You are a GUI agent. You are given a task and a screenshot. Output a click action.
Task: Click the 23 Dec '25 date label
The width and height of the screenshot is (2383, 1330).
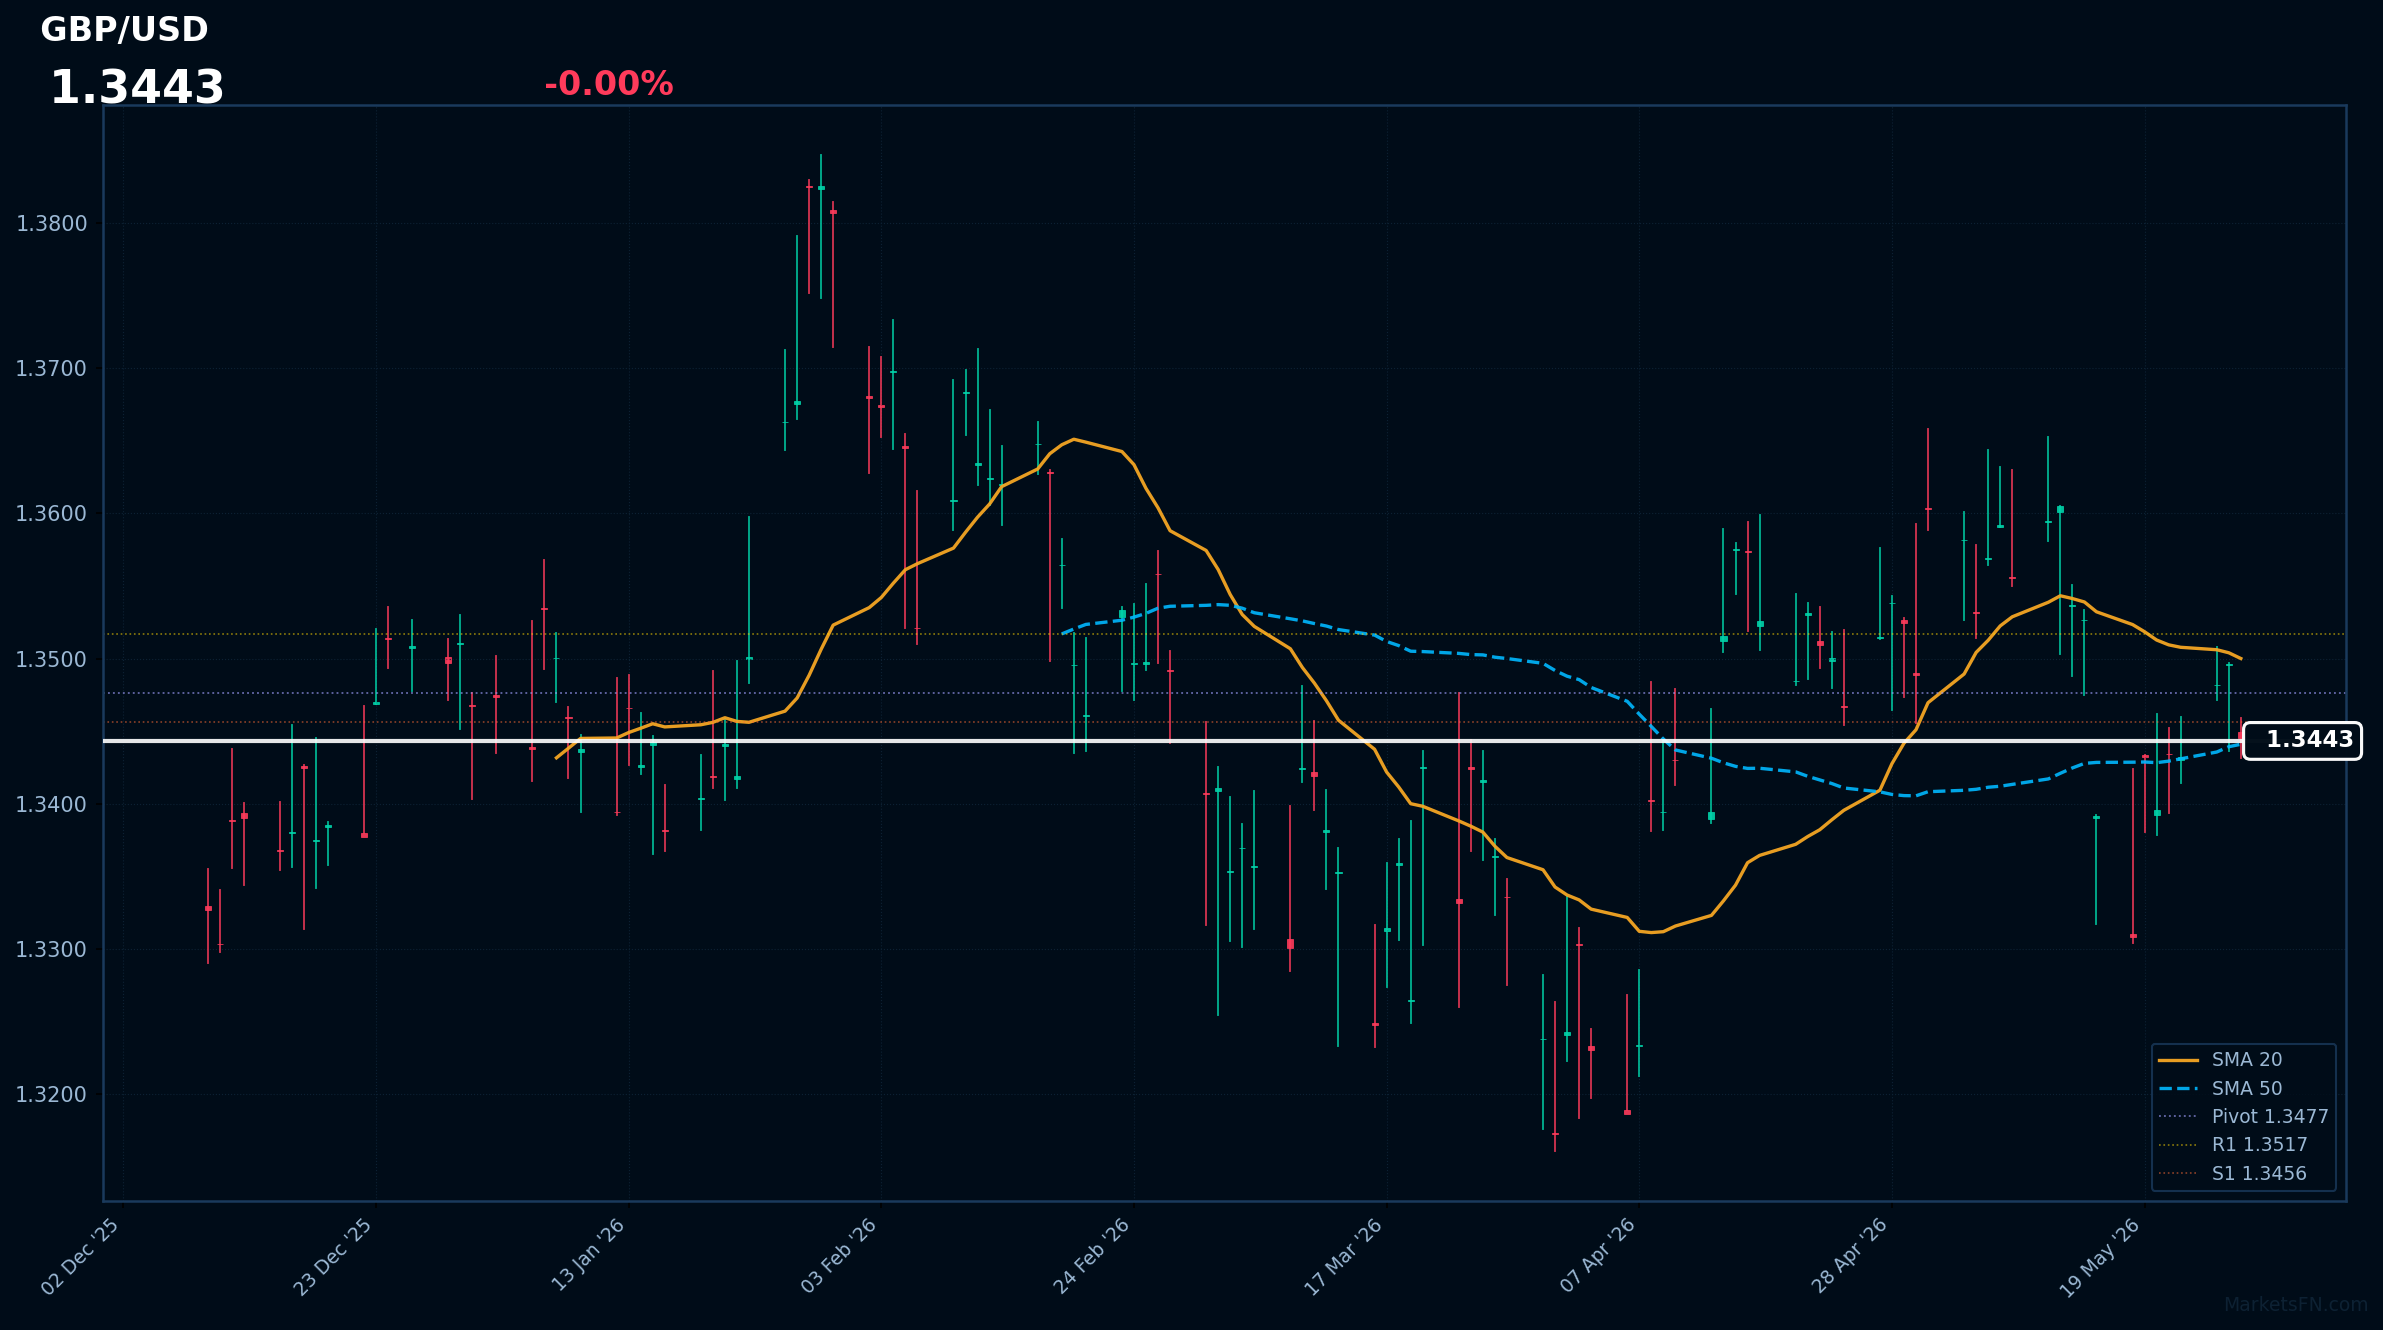point(333,1257)
